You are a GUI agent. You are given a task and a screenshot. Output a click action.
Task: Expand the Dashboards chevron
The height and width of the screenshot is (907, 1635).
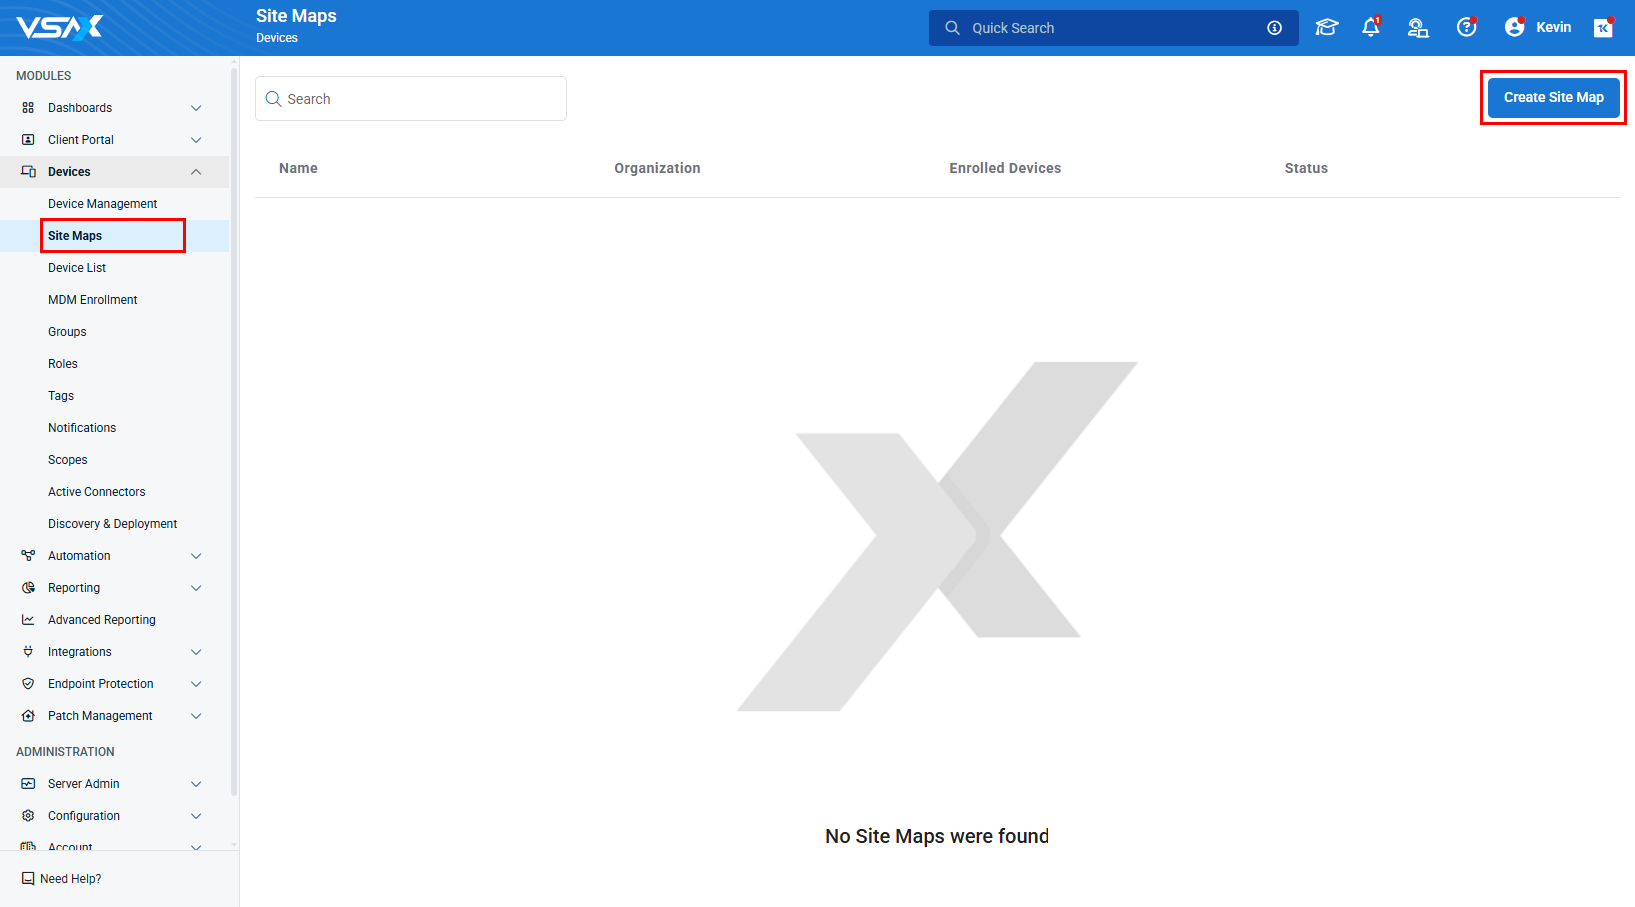point(196,108)
